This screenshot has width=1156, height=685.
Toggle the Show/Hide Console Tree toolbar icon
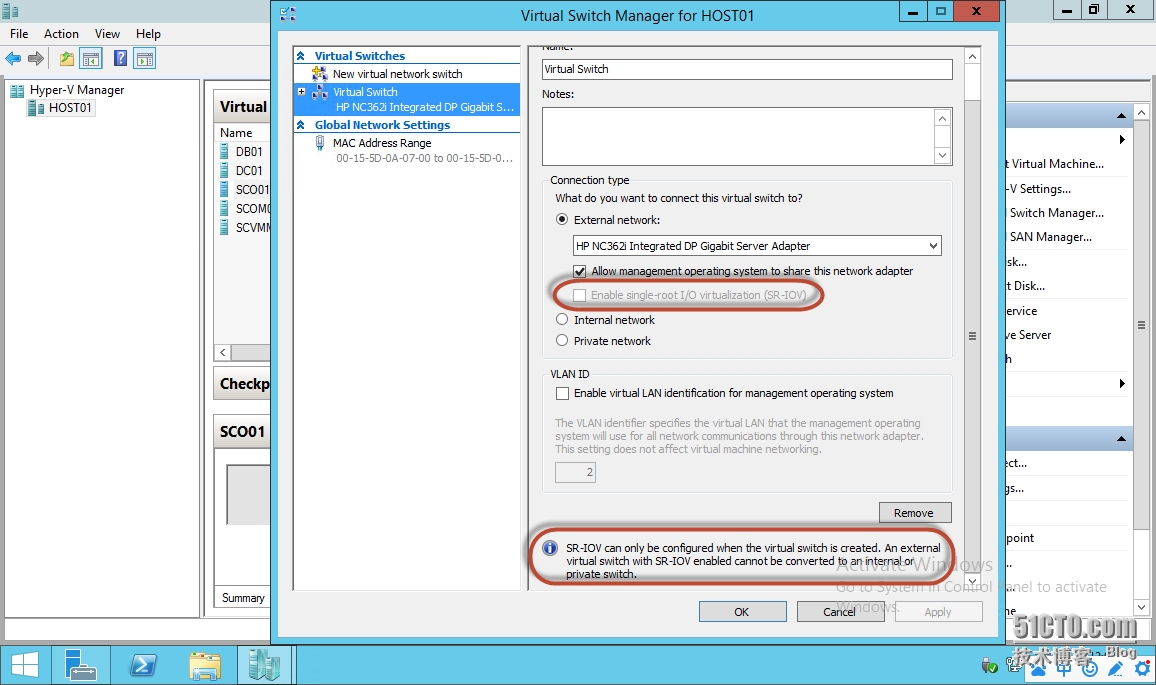click(x=91, y=59)
